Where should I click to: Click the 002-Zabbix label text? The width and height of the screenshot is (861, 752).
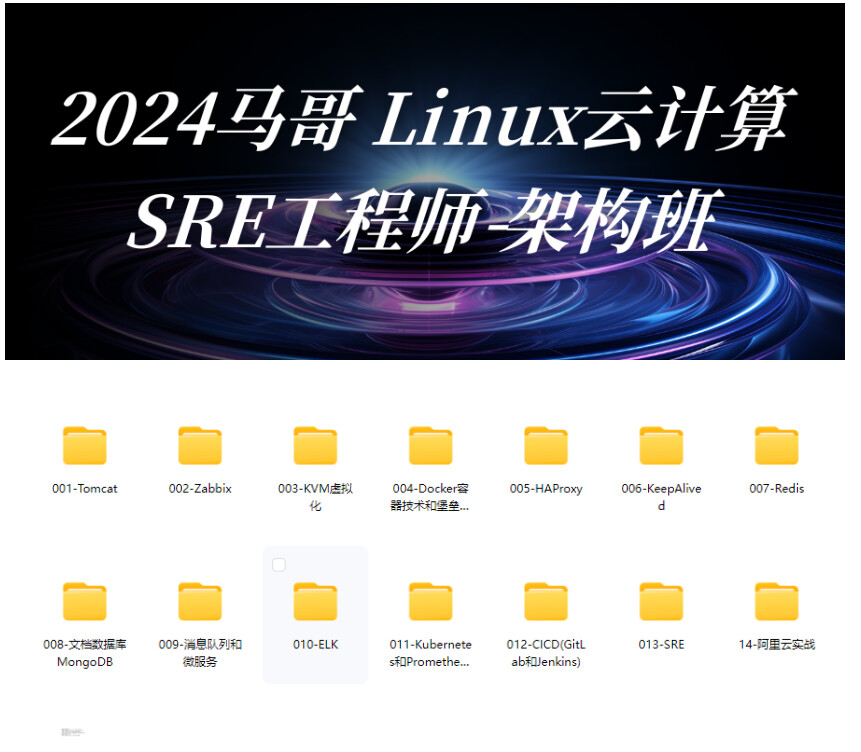pyautogui.click(x=200, y=488)
